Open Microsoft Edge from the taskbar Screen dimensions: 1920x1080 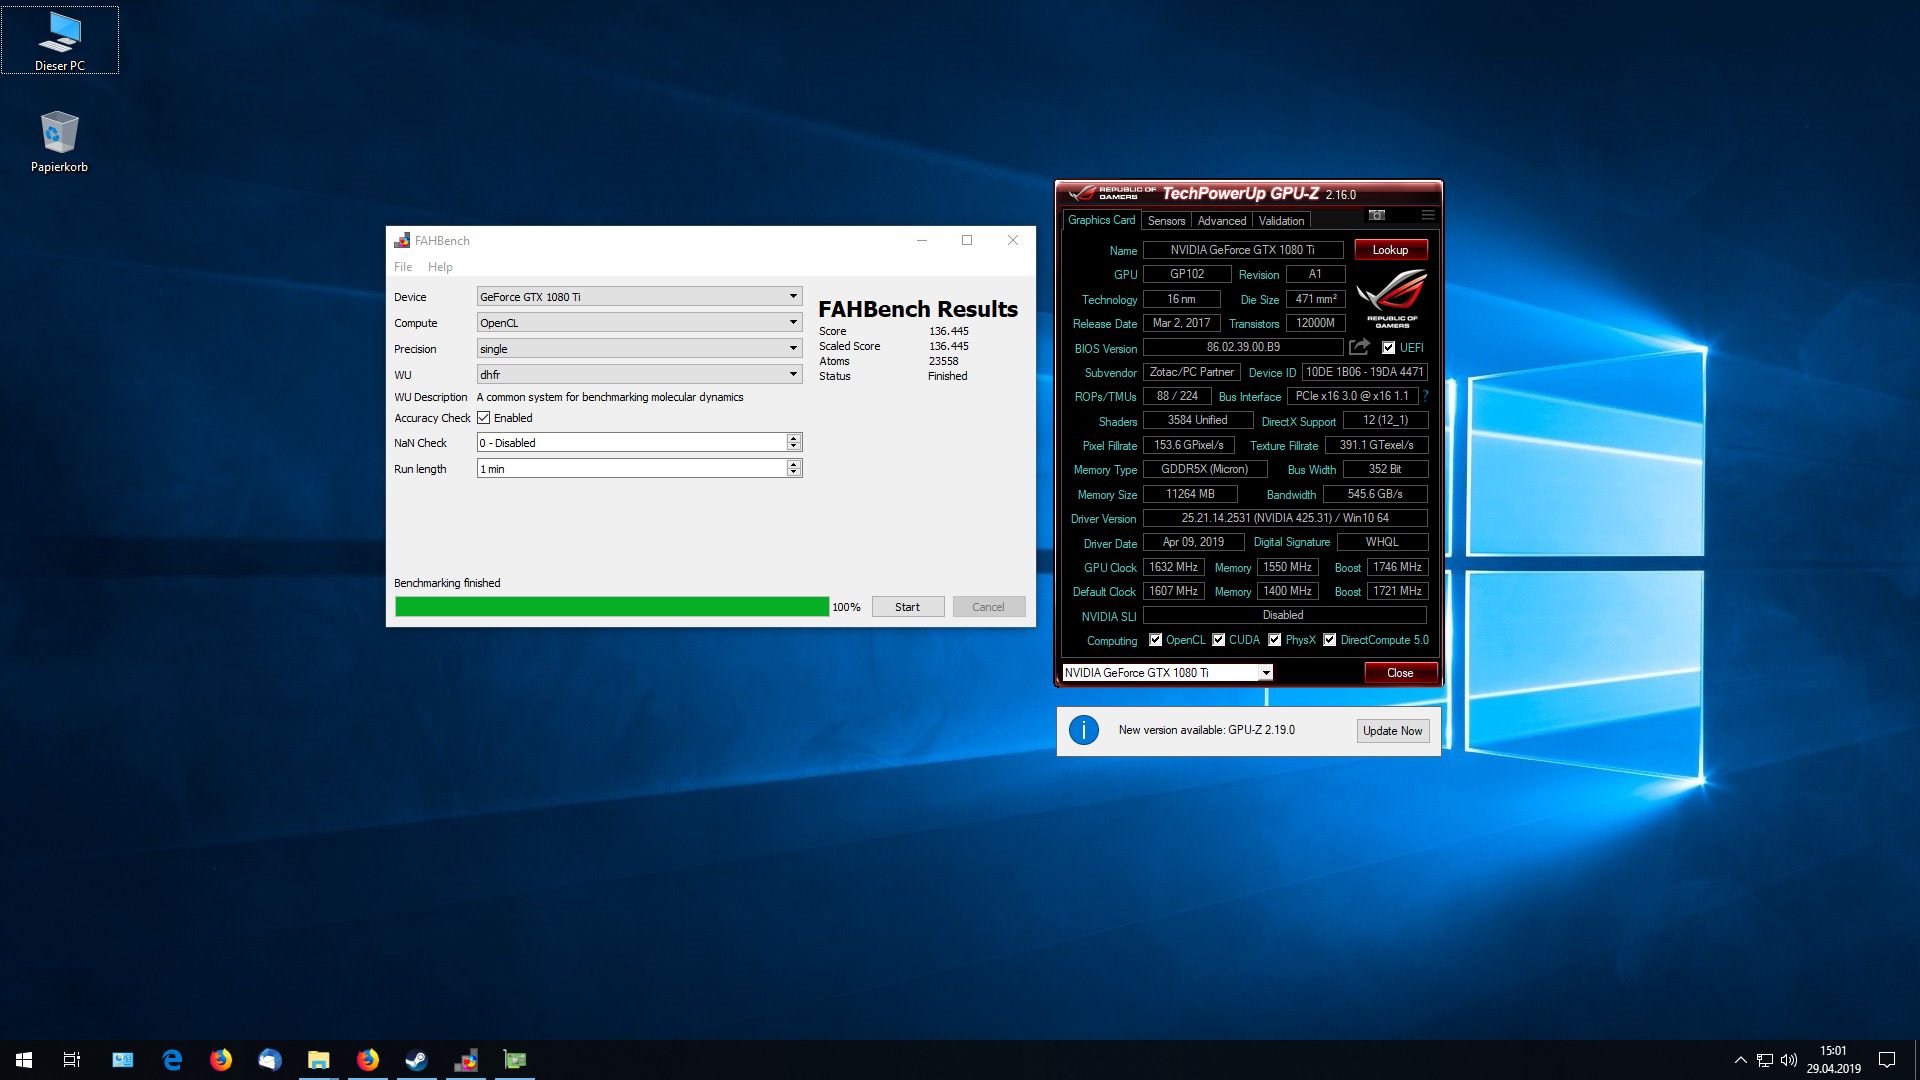pos(172,1060)
